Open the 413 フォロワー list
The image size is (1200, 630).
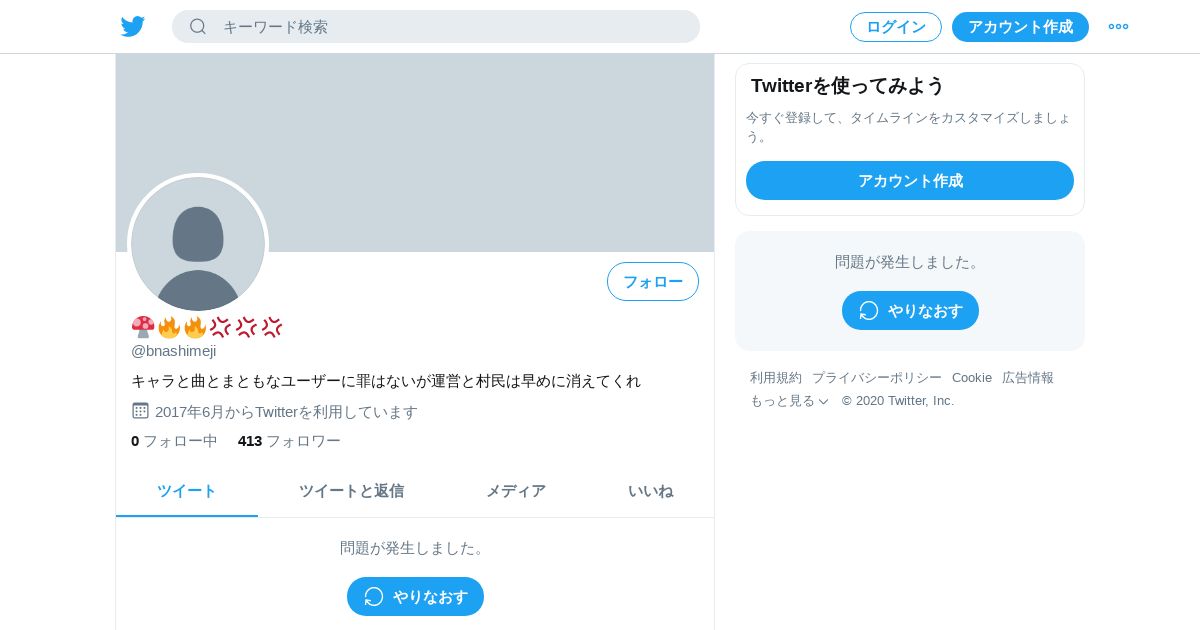(x=289, y=440)
